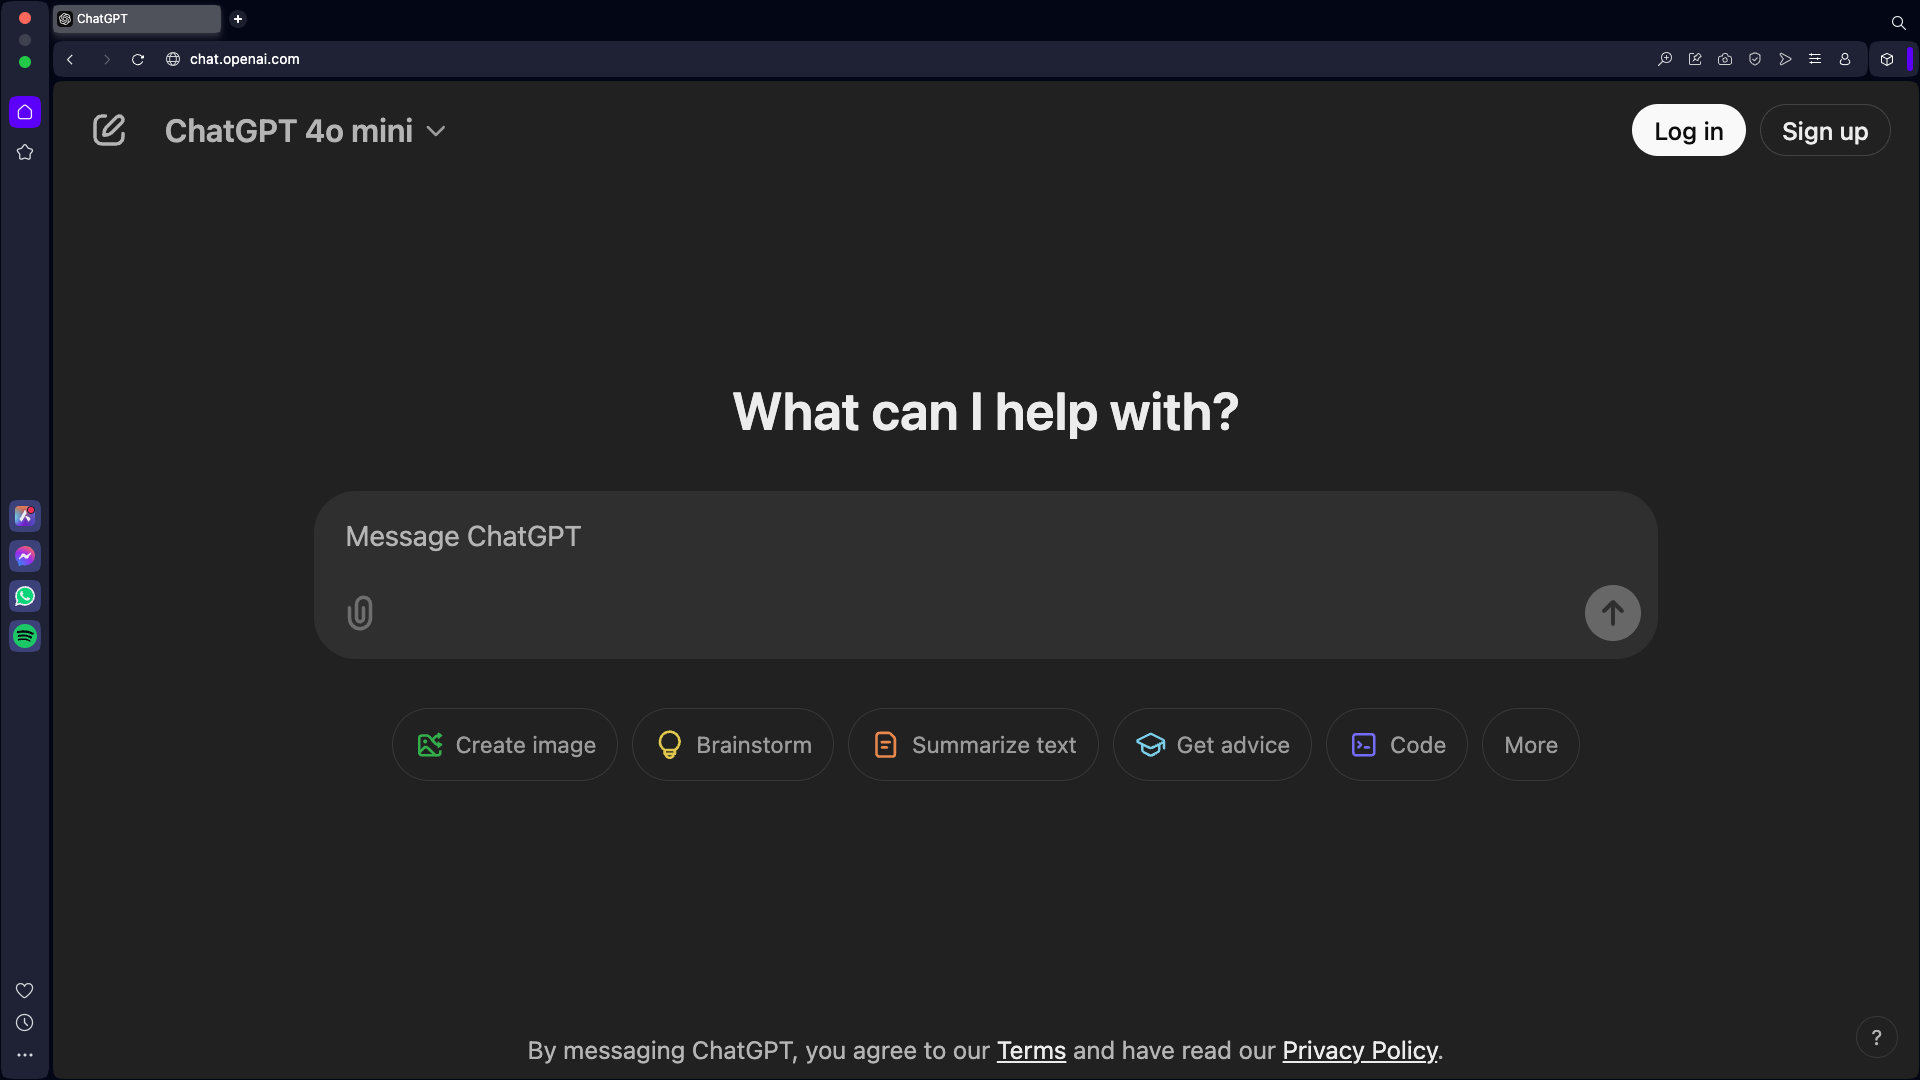Go forward with the browser forward arrow
The height and width of the screenshot is (1080, 1920).
pos(106,59)
